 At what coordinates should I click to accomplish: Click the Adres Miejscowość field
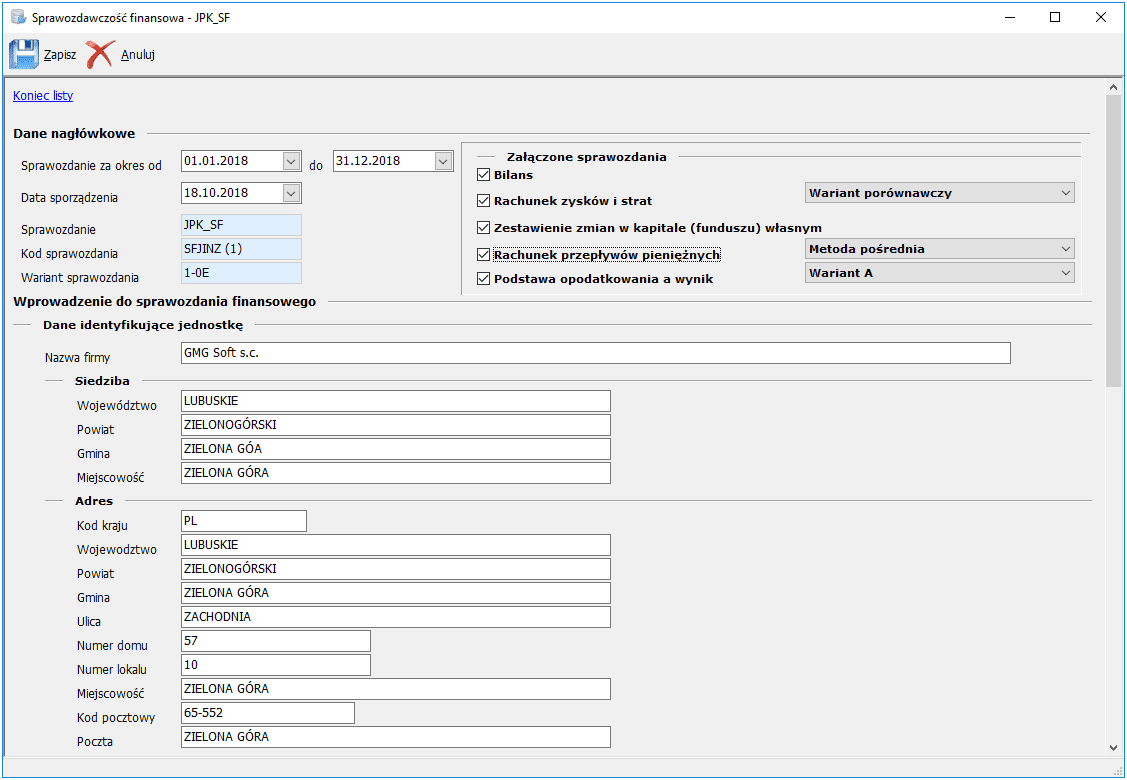tap(396, 689)
